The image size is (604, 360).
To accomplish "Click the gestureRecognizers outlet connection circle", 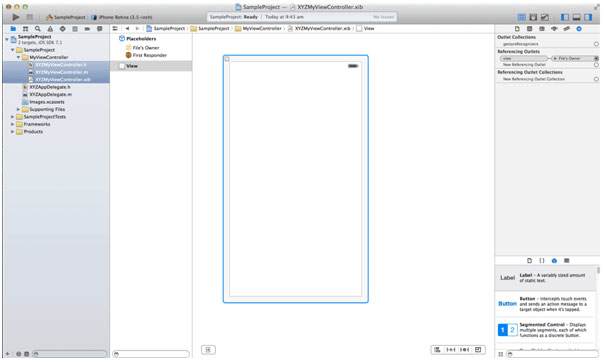I will [596, 44].
